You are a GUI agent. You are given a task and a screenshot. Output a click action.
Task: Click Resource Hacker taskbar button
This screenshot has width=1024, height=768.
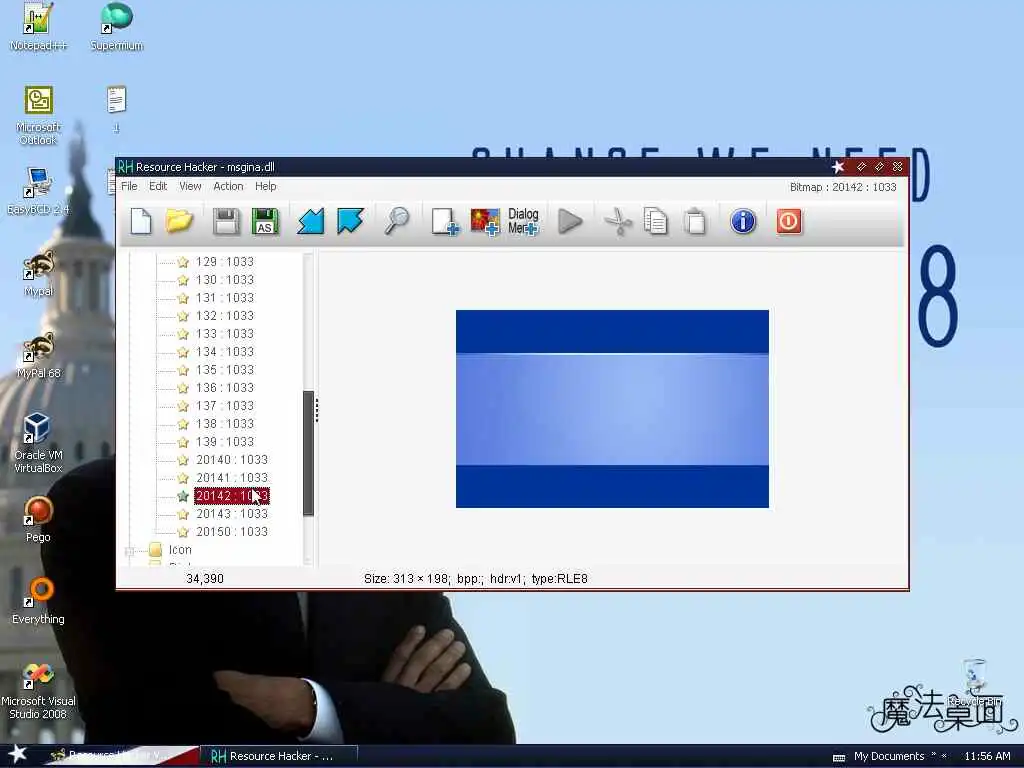pos(279,756)
